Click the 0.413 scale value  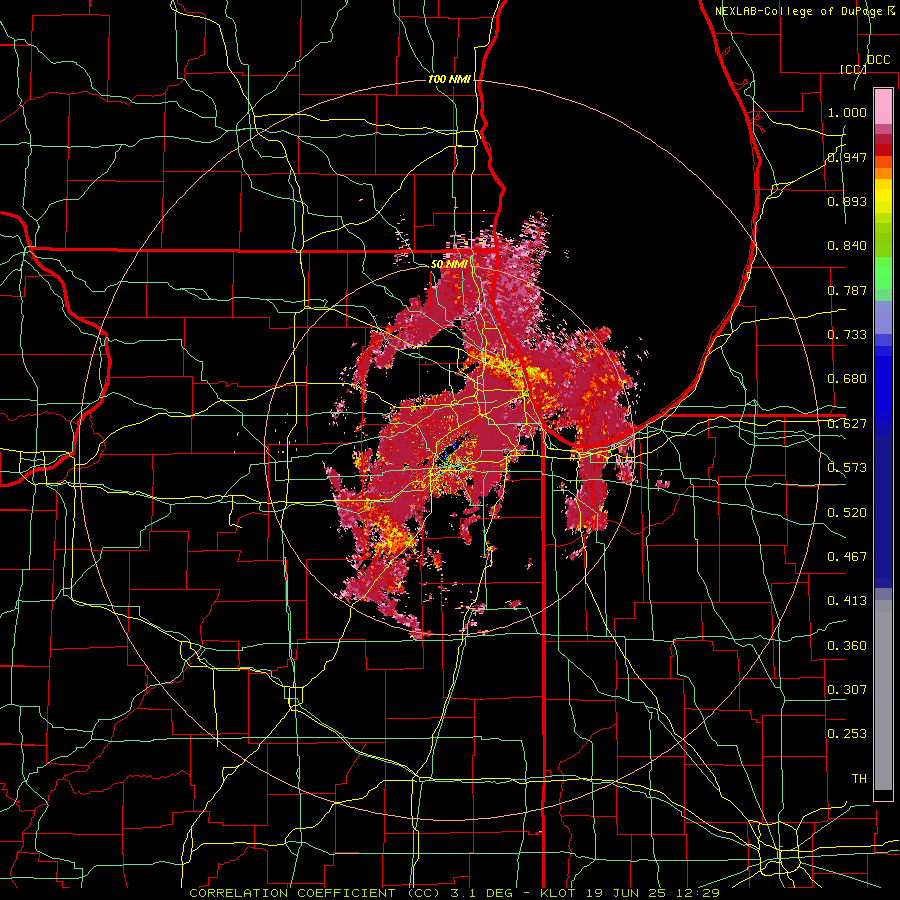point(847,601)
